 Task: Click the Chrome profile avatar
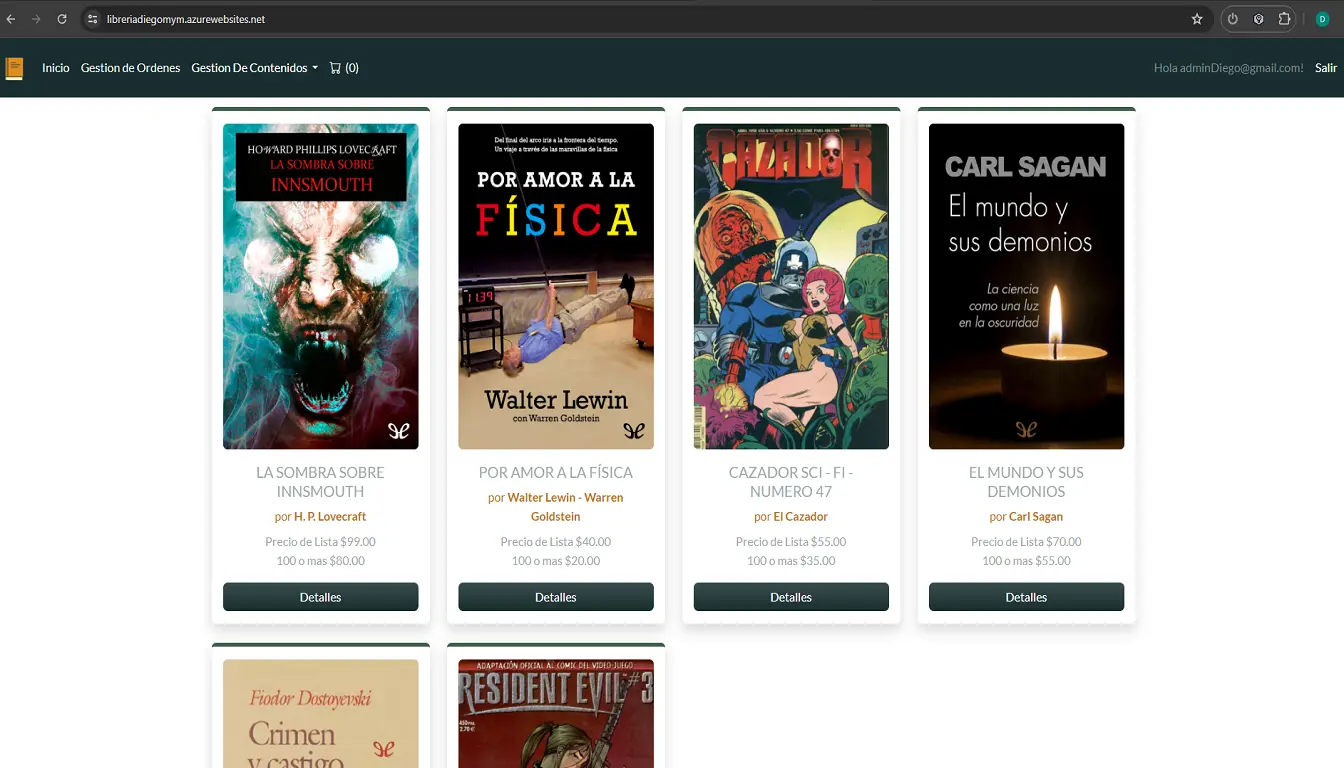tap(1322, 19)
